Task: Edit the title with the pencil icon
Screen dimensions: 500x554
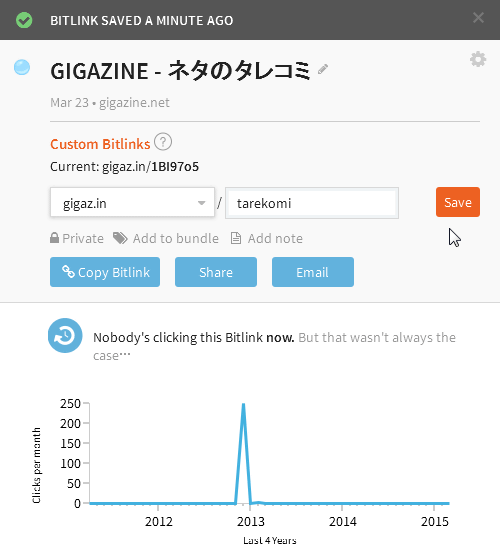Action: pos(323,69)
